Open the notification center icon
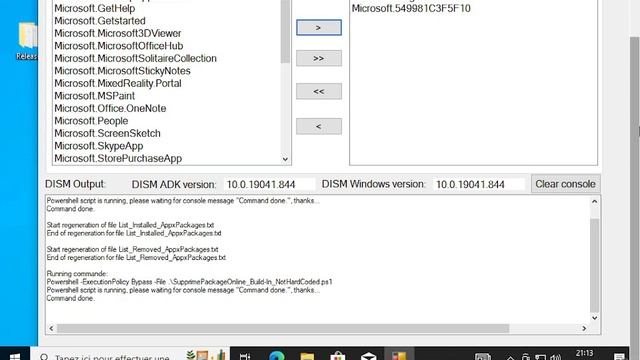Image resolution: width=640 pixels, height=360 pixels. pos(619,357)
